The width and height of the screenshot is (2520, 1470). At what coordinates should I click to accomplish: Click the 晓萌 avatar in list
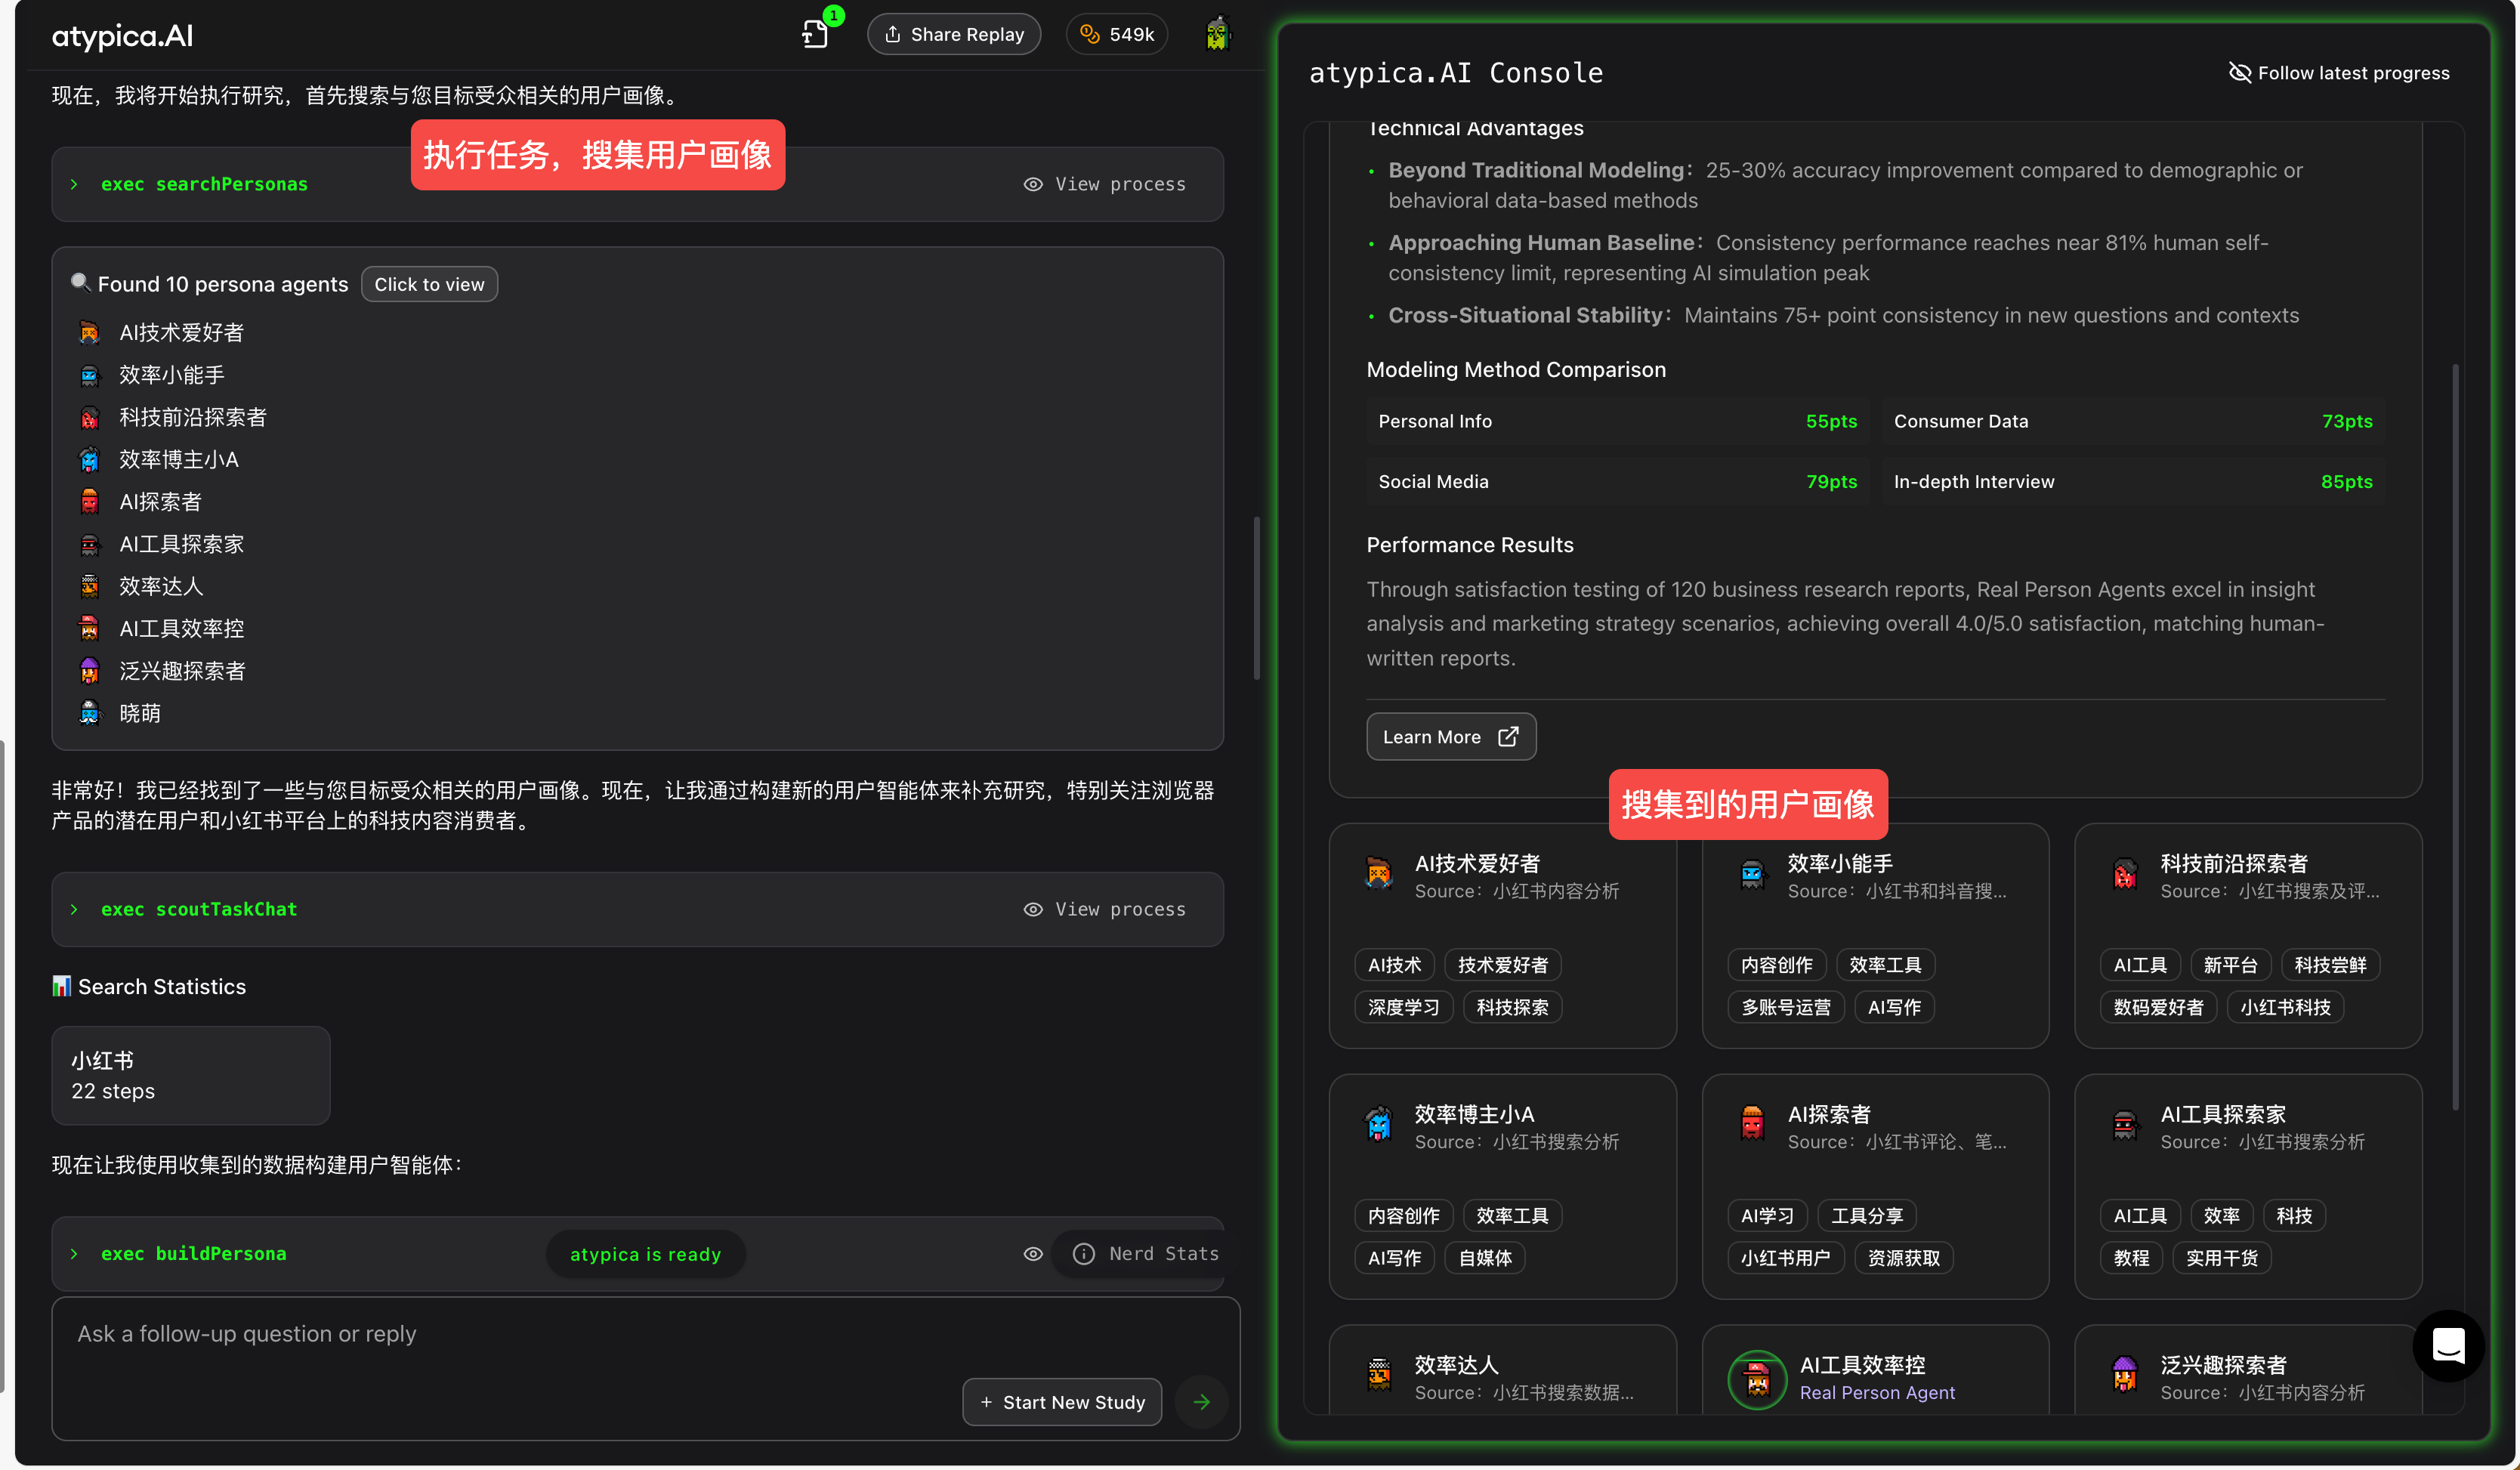90,713
